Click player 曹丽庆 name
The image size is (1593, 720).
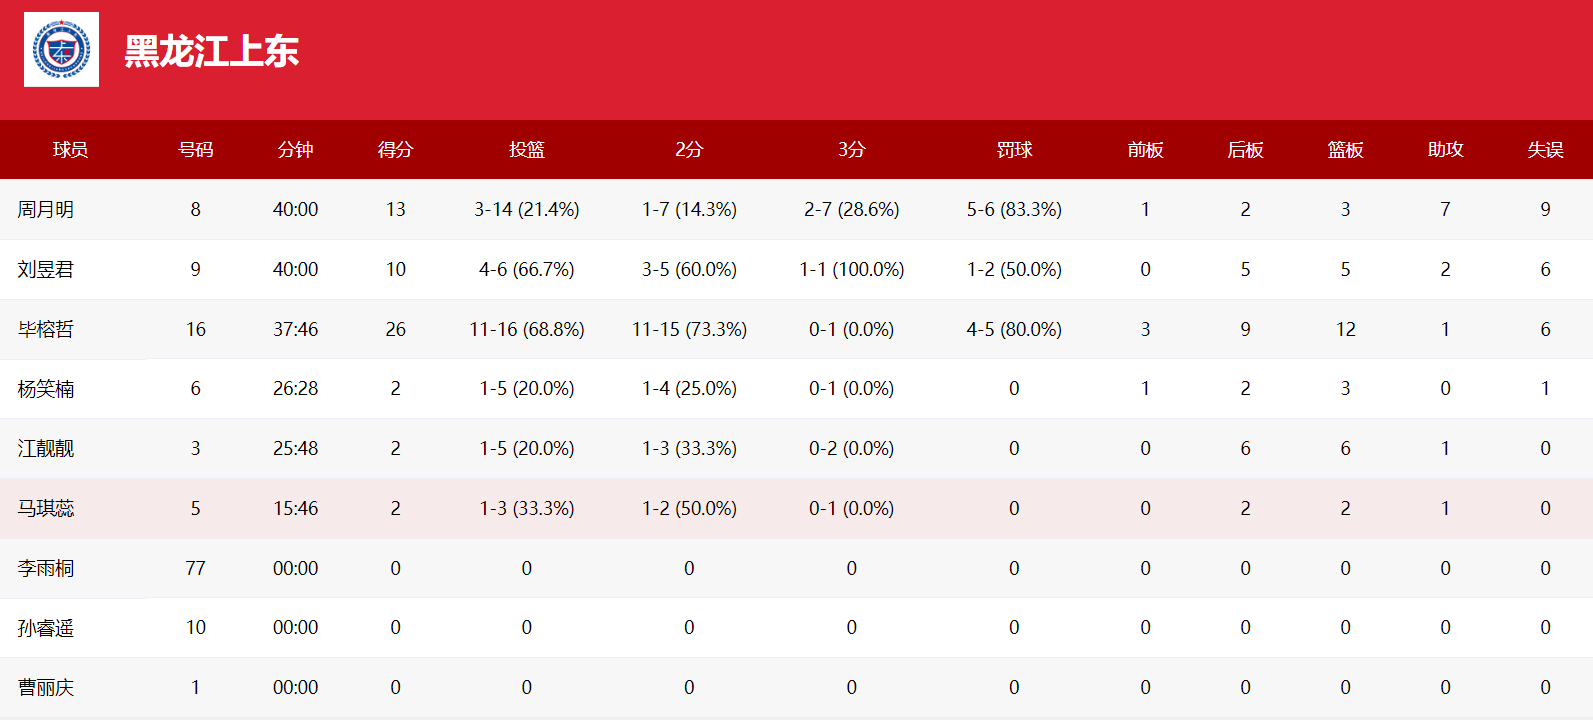[x=46, y=688]
